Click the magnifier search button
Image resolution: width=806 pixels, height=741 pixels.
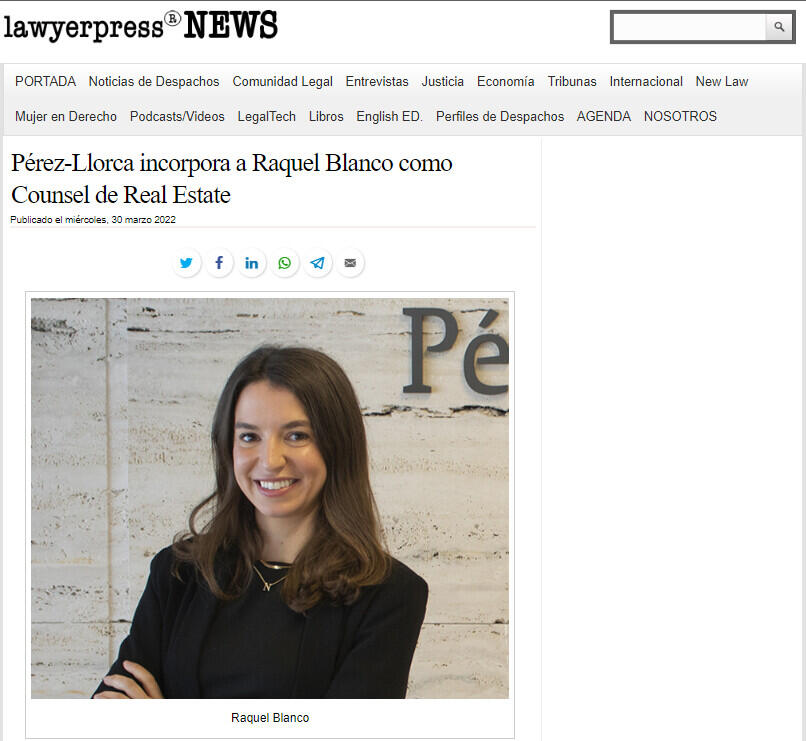coord(779,27)
